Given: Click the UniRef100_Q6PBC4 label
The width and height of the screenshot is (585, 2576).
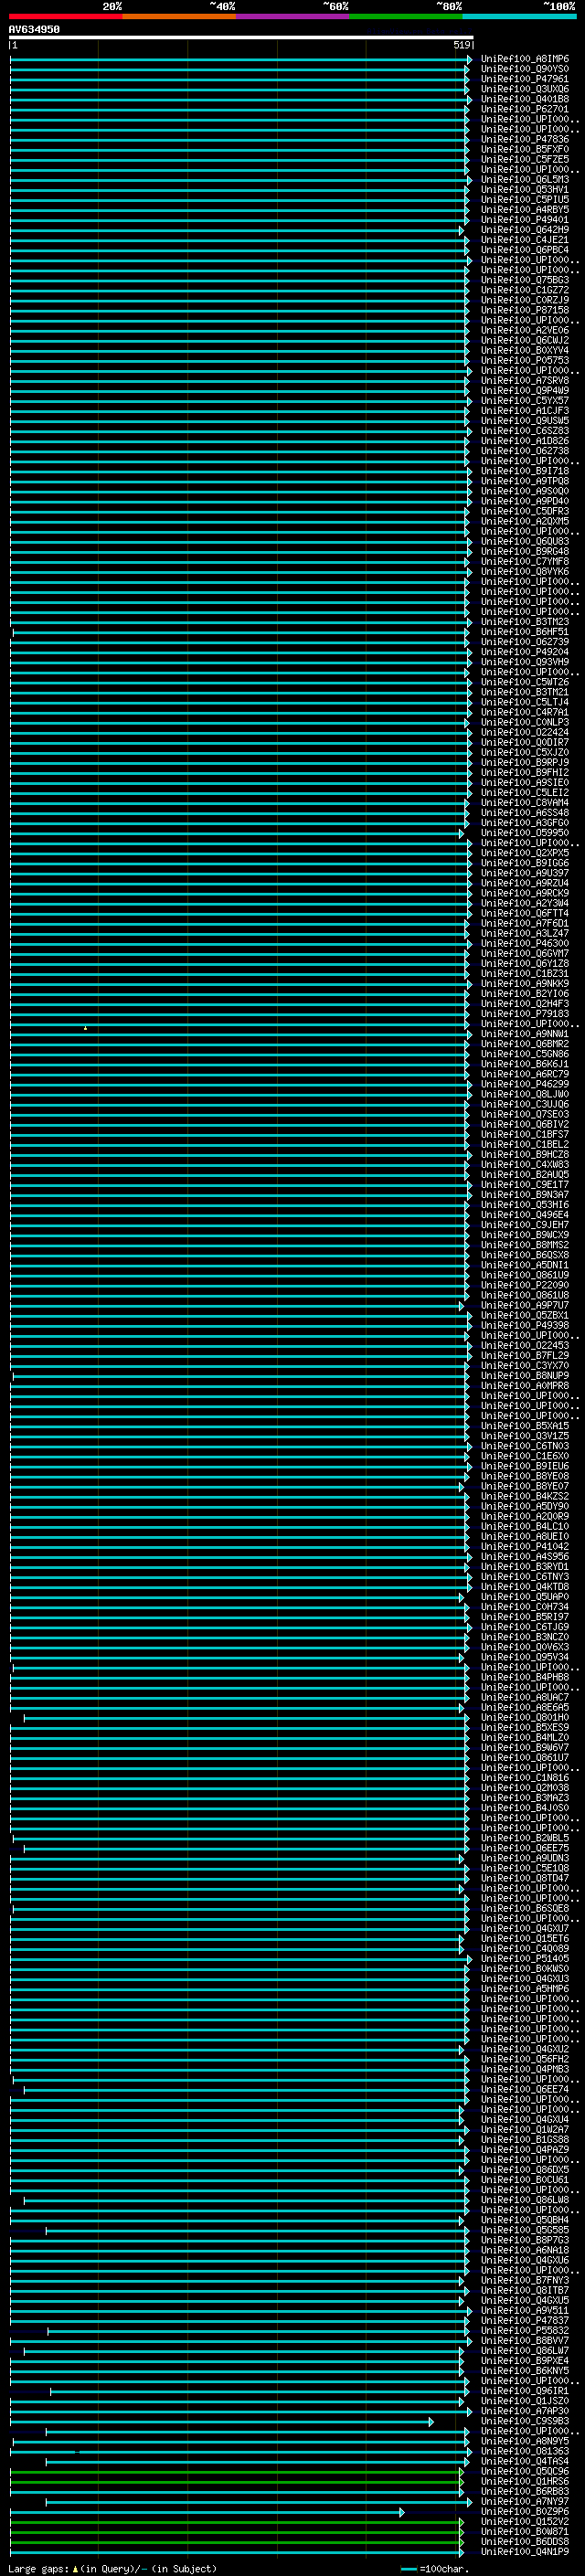Looking at the screenshot, I should tap(525, 250).
